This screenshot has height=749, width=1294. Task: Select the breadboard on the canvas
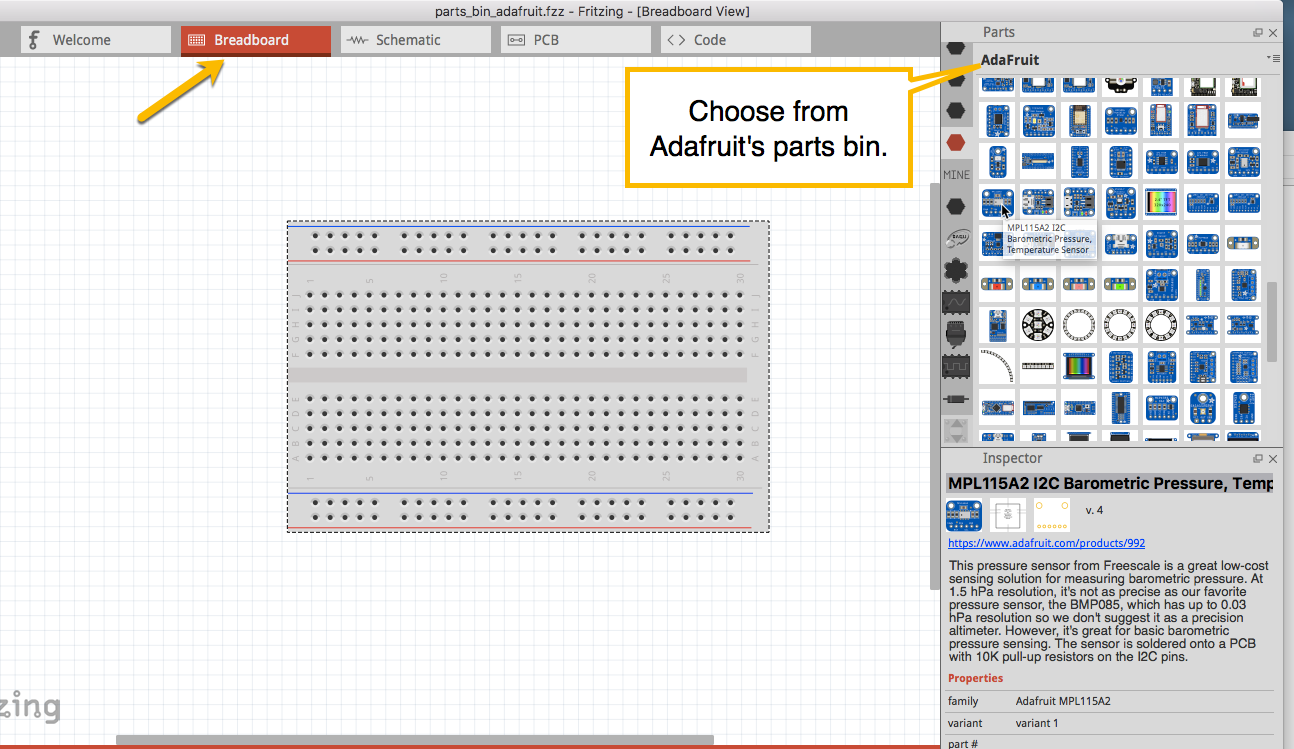click(528, 376)
